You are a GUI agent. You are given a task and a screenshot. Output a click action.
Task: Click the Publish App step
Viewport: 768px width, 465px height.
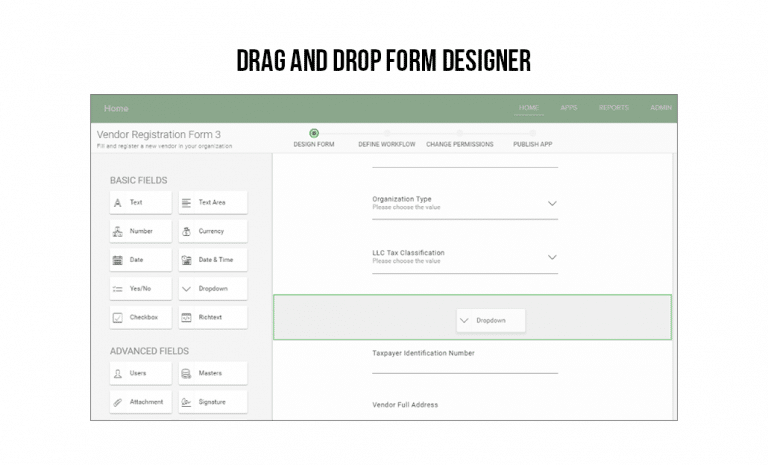[x=531, y=144]
